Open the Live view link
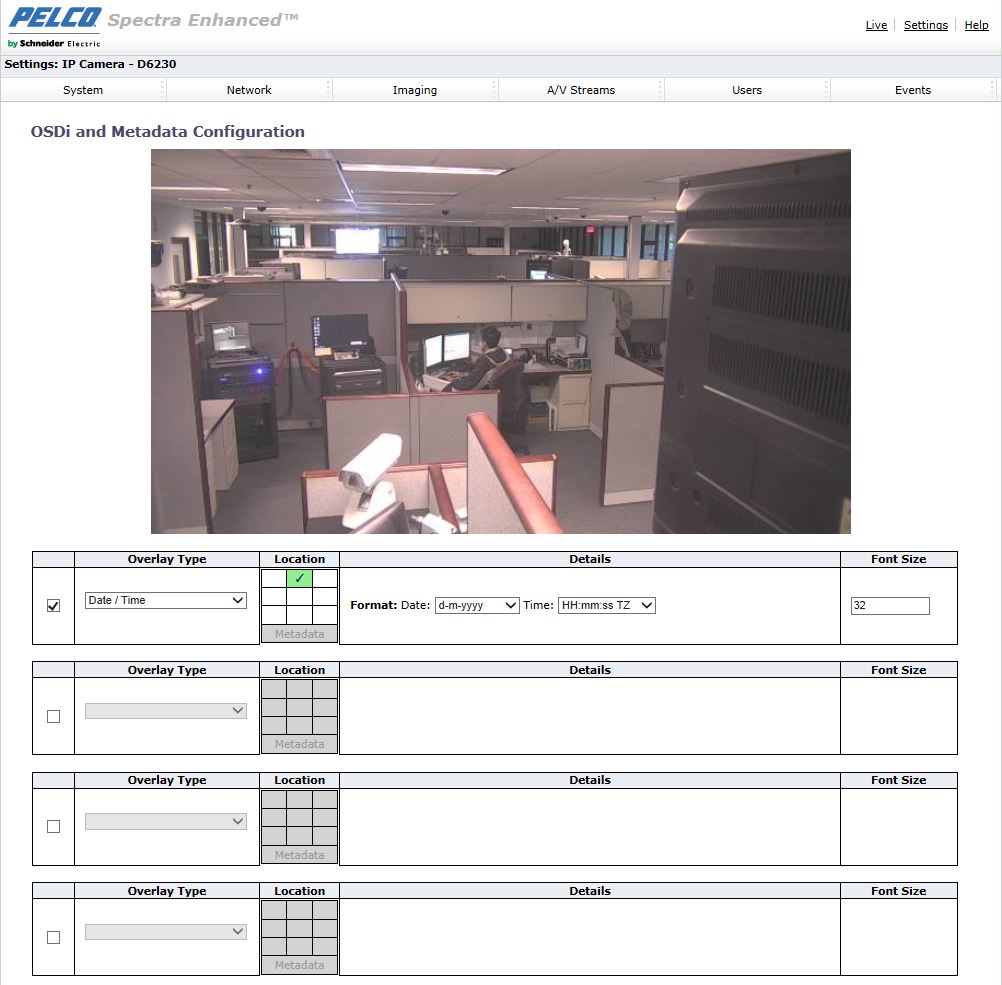The width and height of the screenshot is (1002, 985). coord(876,25)
